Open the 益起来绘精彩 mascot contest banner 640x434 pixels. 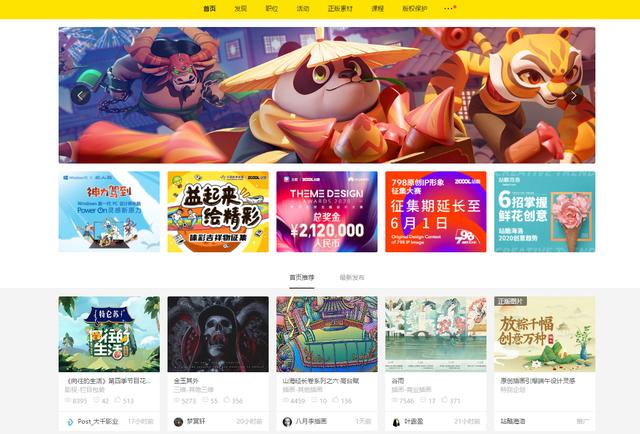(x=218, y=211)
